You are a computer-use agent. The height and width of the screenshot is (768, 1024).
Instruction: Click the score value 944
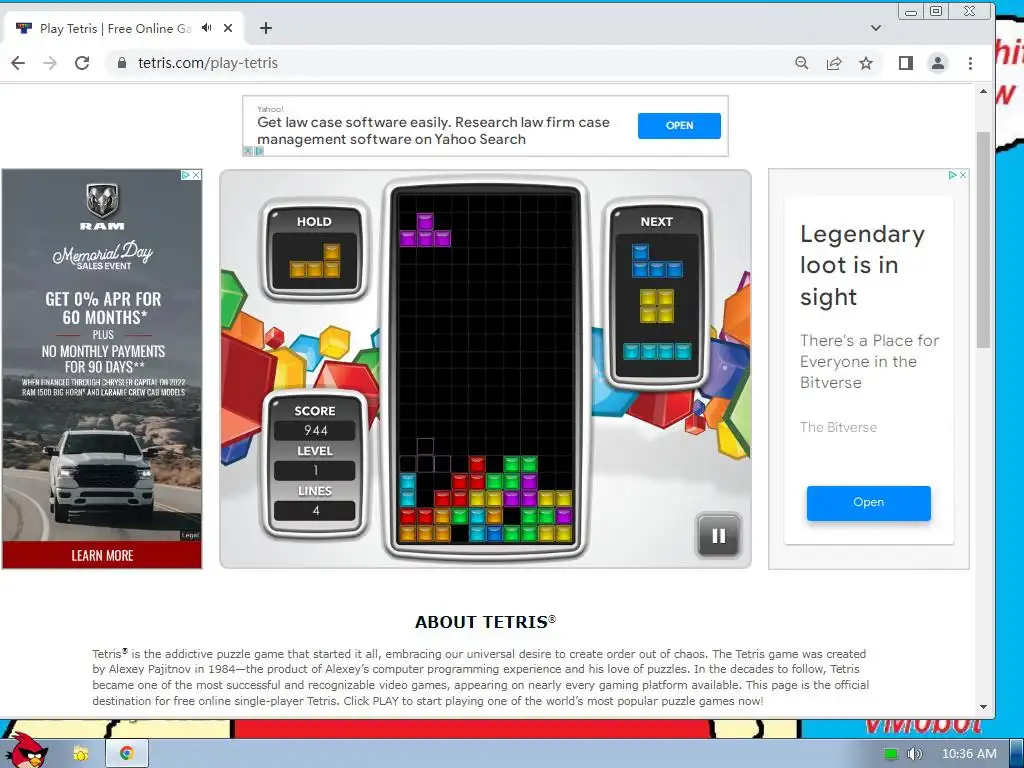coord(315,430)
